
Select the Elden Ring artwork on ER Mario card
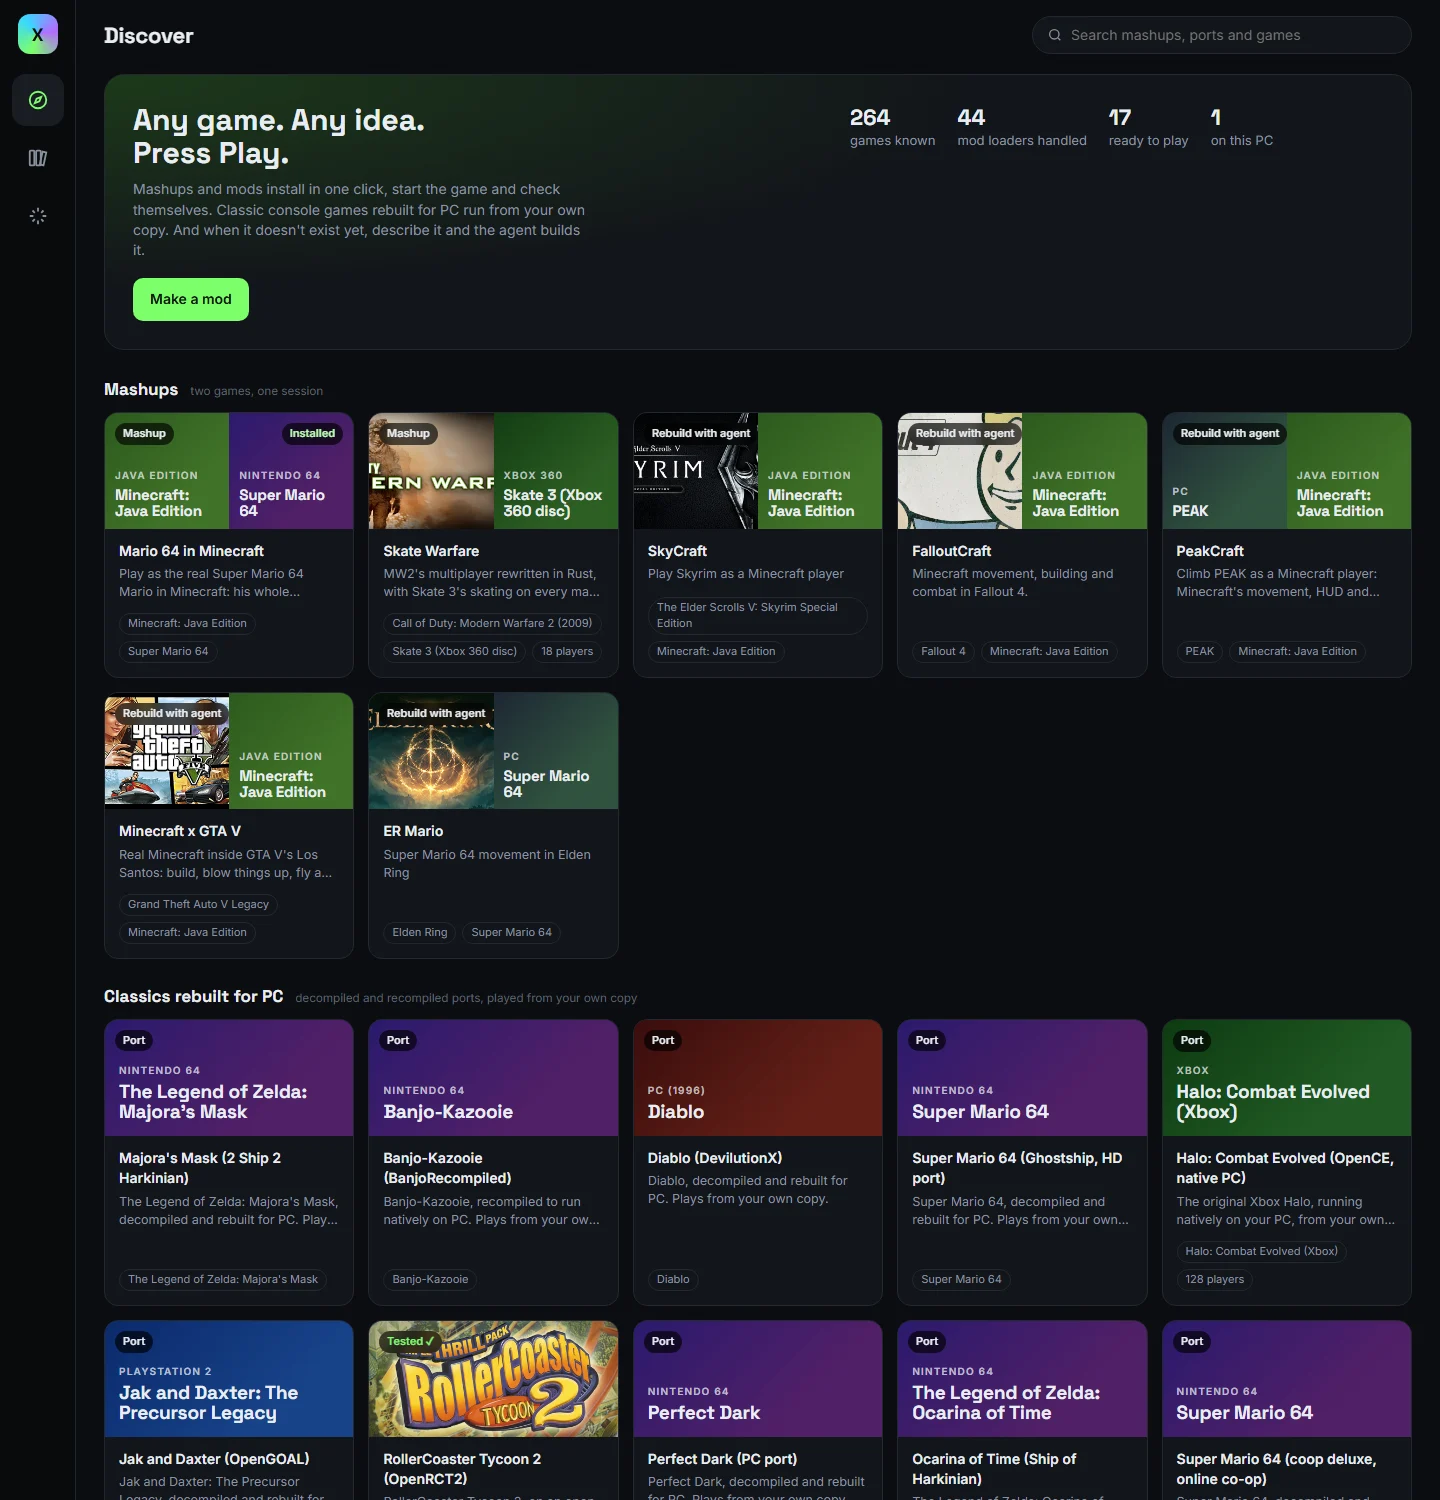point(431,751)
